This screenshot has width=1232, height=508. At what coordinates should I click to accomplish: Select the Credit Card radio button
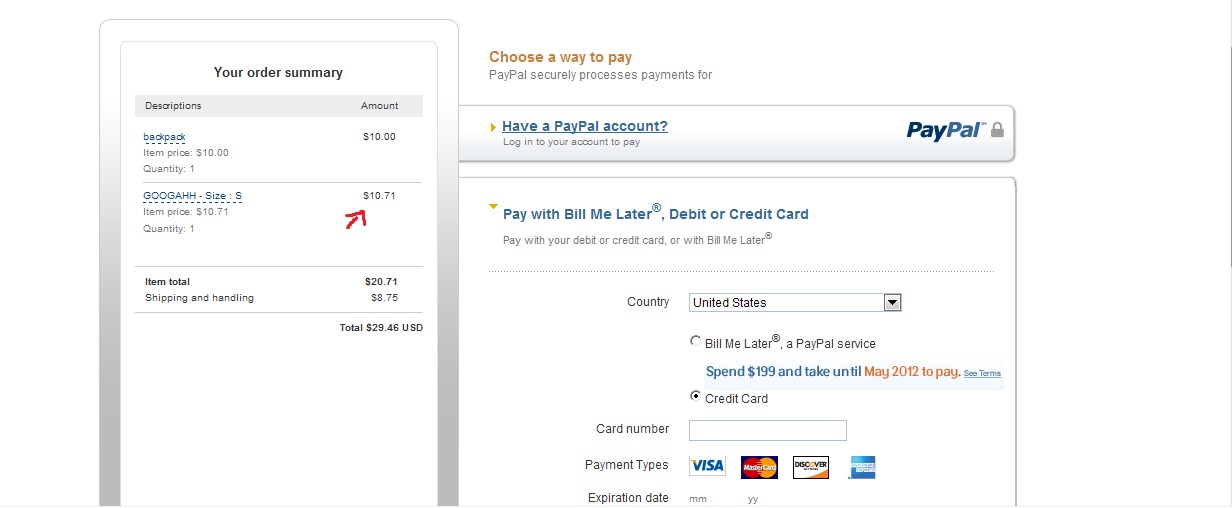click(x=696, y=396)
